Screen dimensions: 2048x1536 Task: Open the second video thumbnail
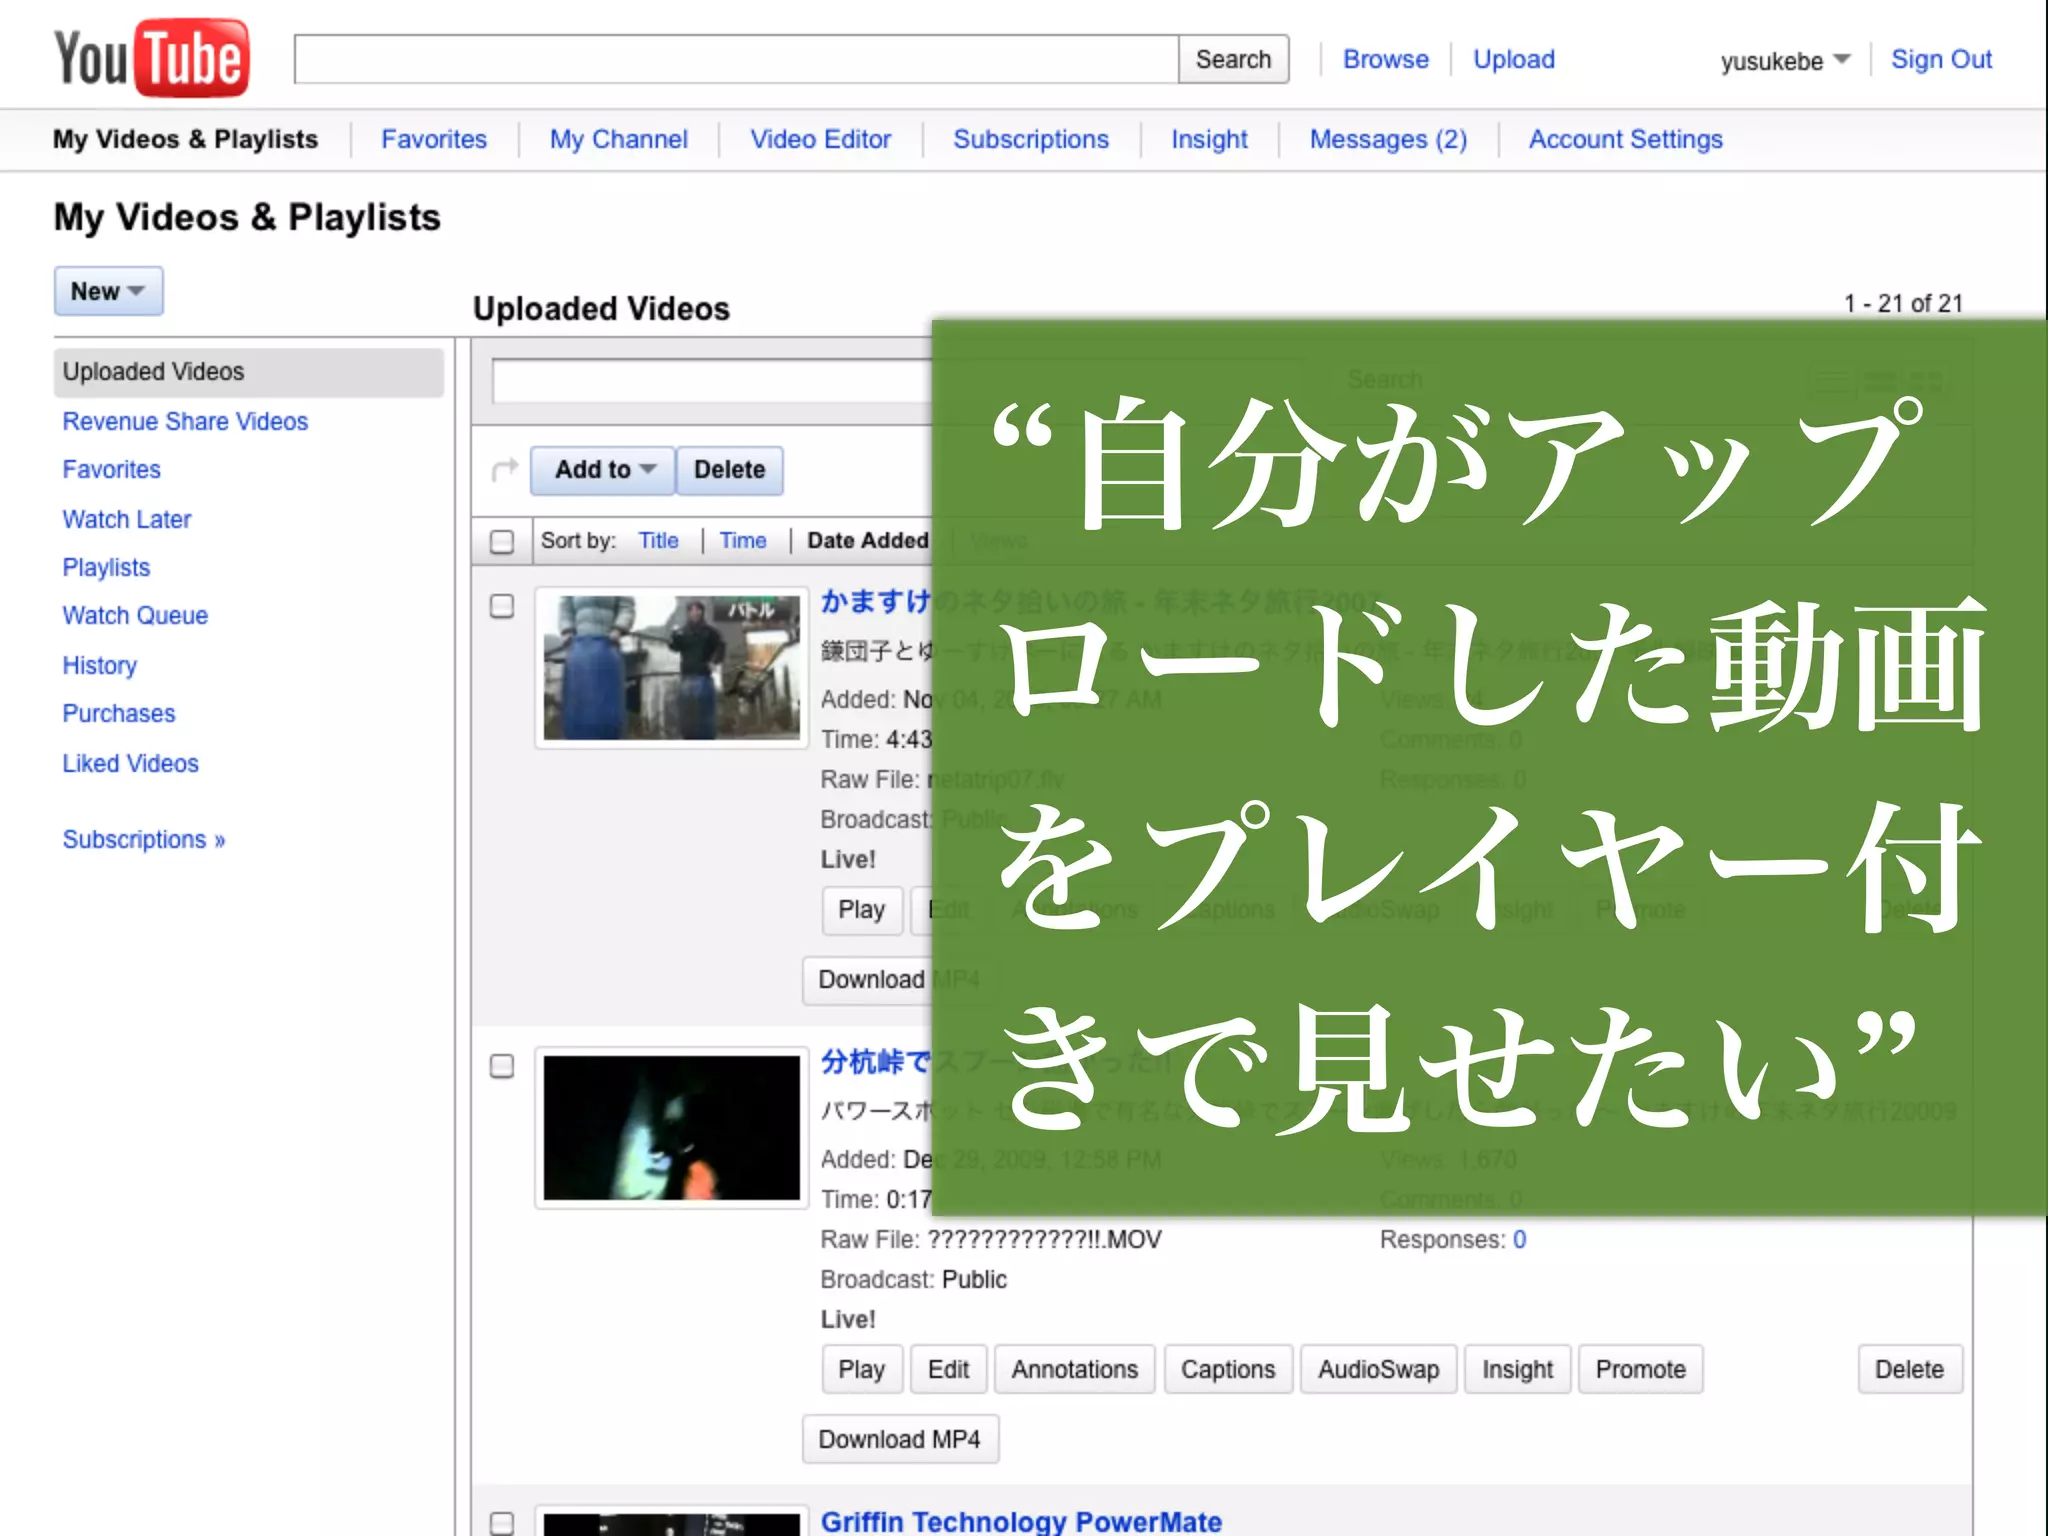(x=671, y=1128)
